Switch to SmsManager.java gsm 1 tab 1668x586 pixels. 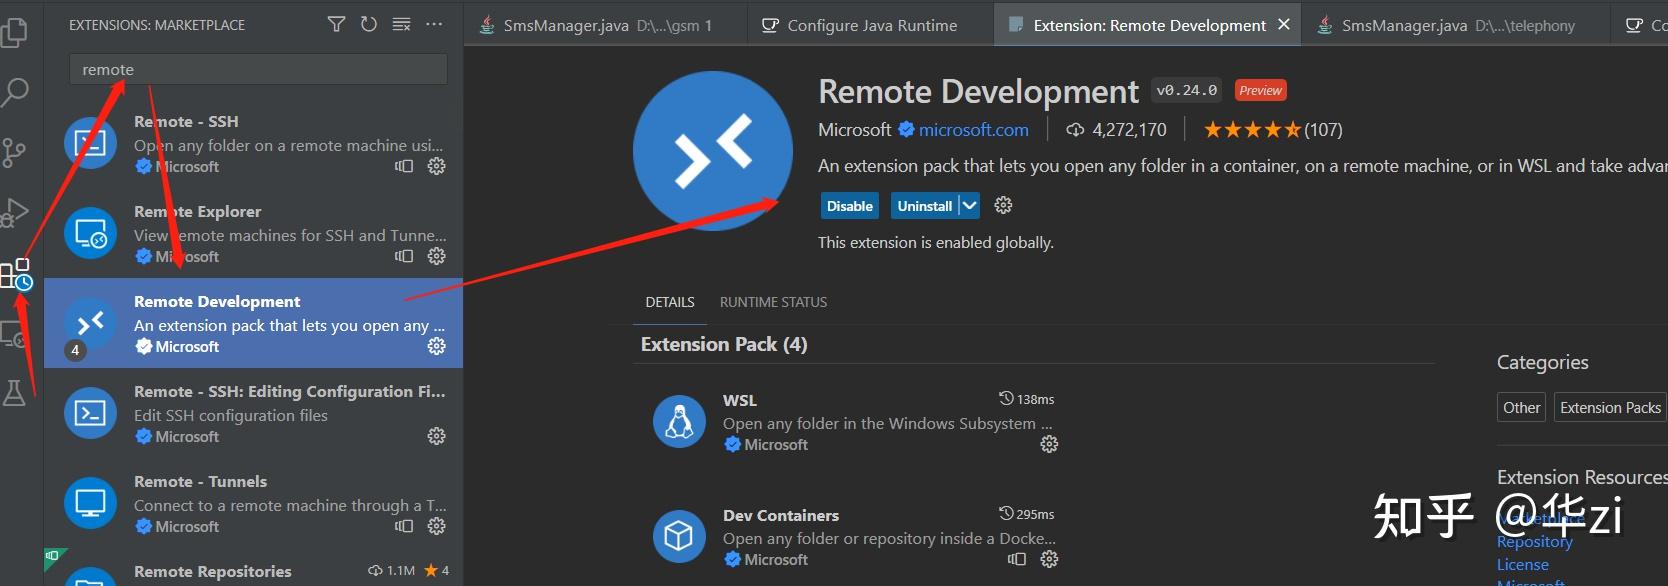point(606,25)
